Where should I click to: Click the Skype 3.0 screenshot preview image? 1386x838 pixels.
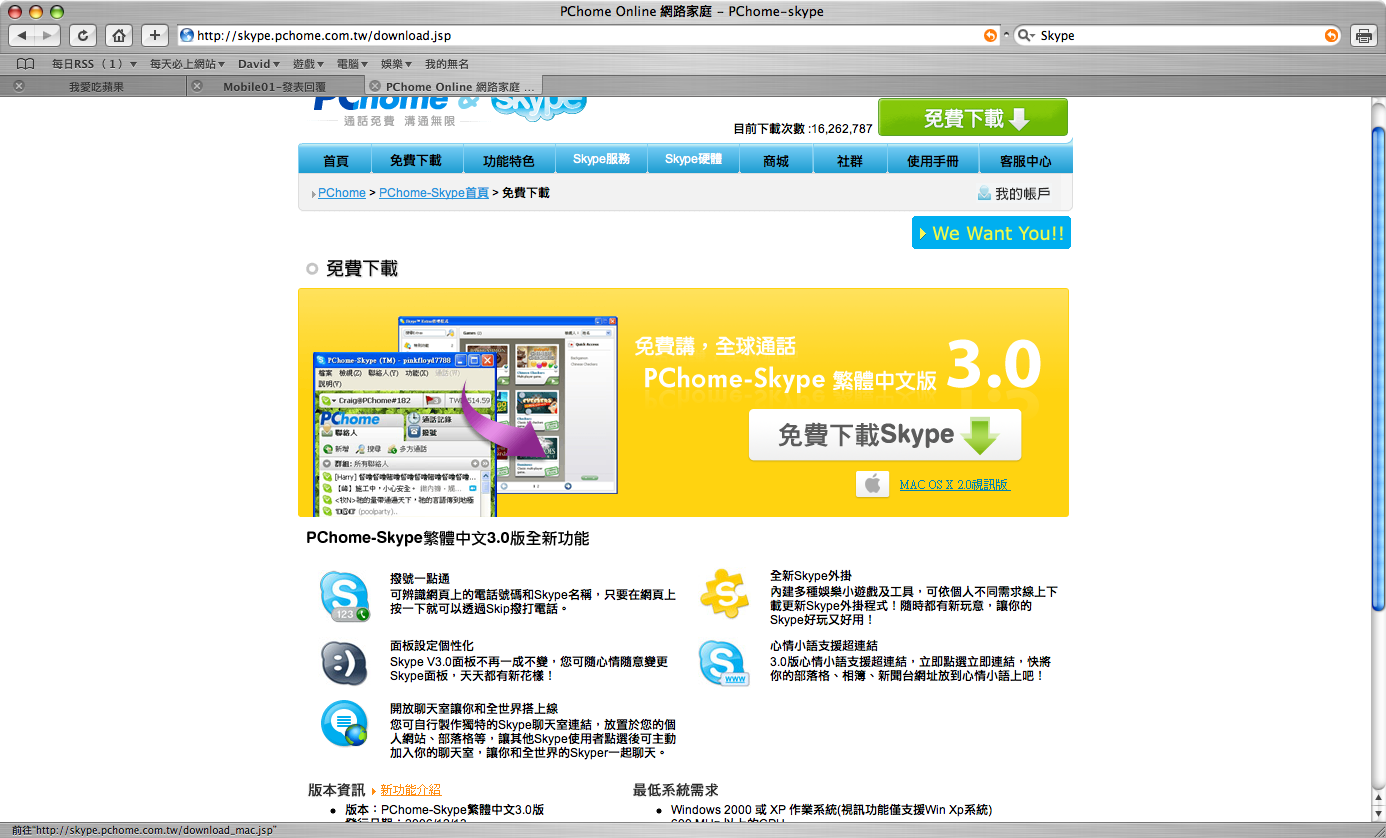pos(465,414)
